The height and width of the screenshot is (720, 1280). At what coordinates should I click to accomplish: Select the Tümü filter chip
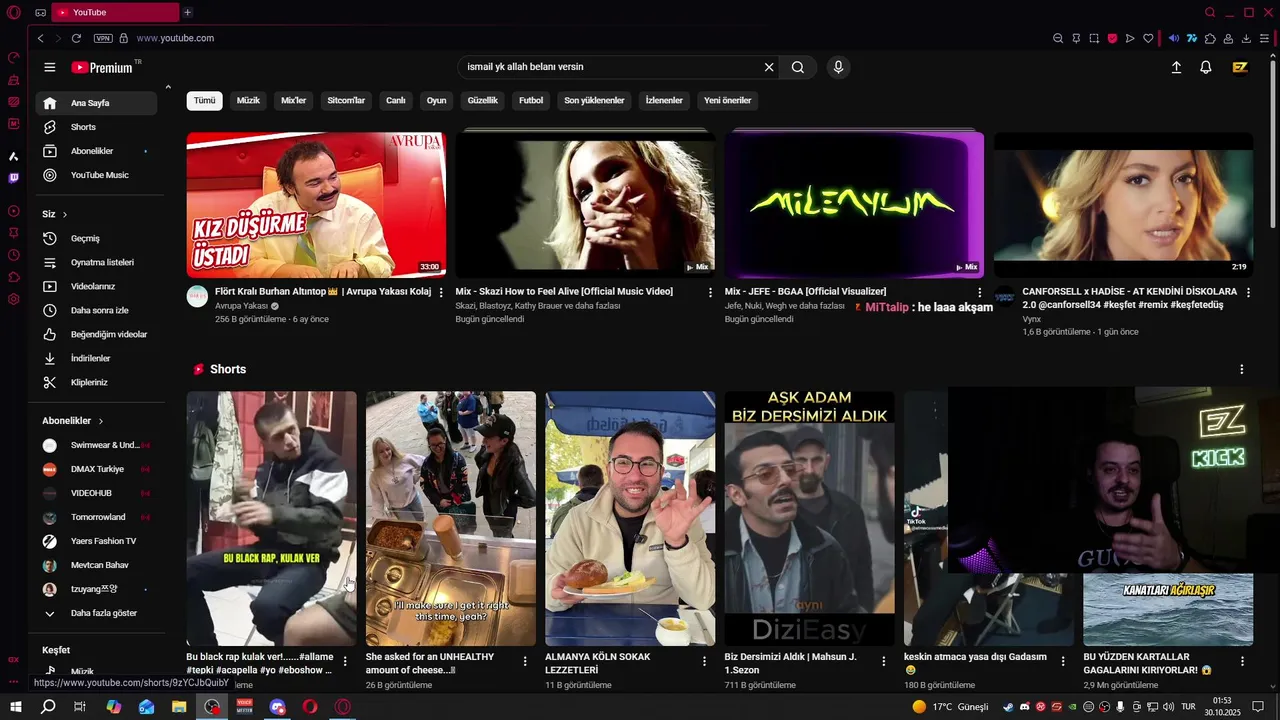click(x=204, y=100)
